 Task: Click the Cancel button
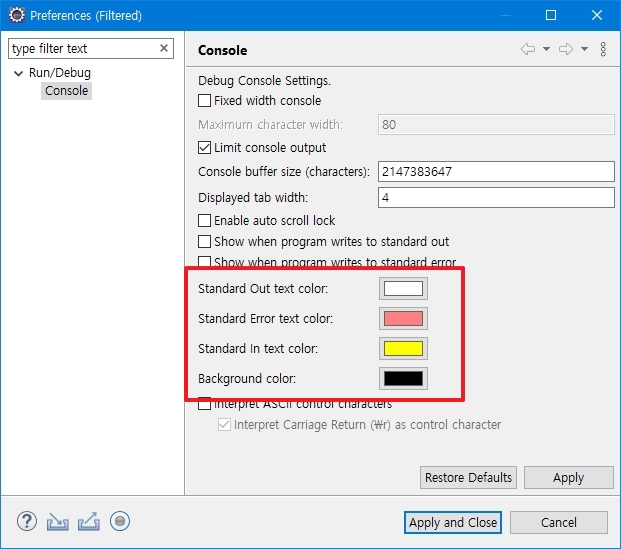point(559,522)
